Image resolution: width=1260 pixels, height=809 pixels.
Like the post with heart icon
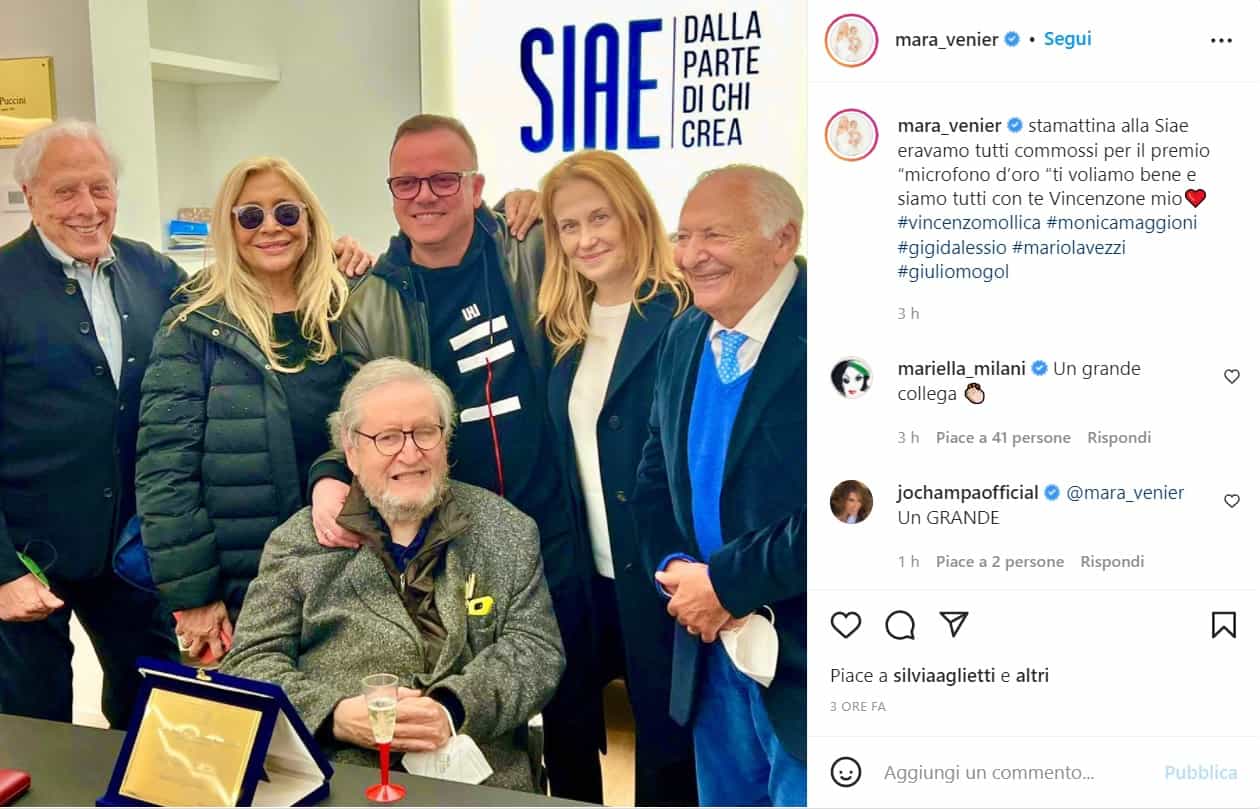[x=846, y=625]
